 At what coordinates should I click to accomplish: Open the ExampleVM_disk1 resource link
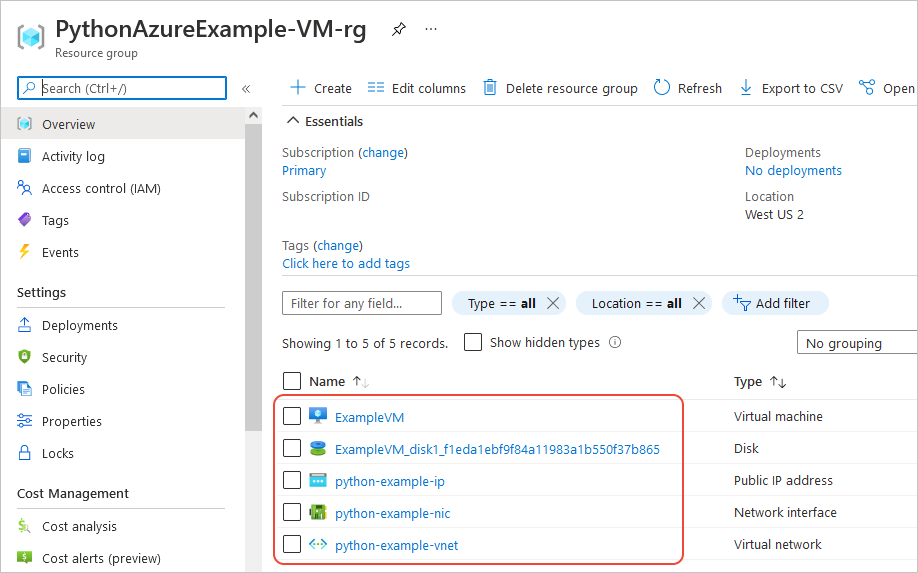[497, 449]
